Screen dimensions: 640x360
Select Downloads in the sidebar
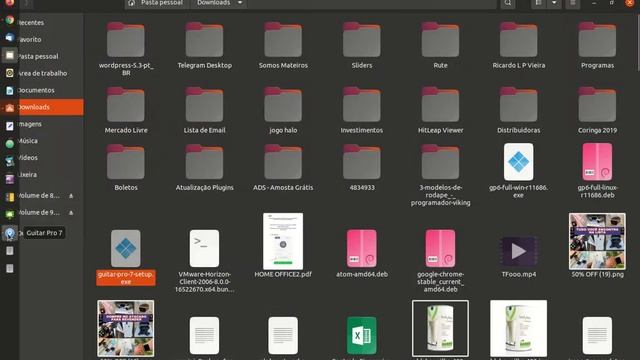tap(51, 107)
